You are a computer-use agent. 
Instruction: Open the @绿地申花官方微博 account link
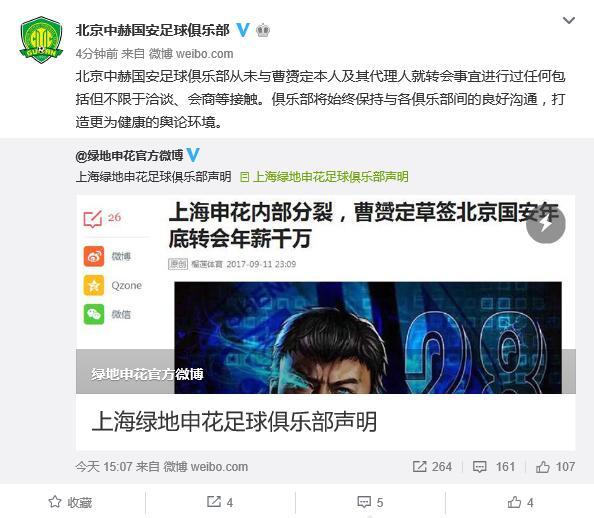point(129,155)
